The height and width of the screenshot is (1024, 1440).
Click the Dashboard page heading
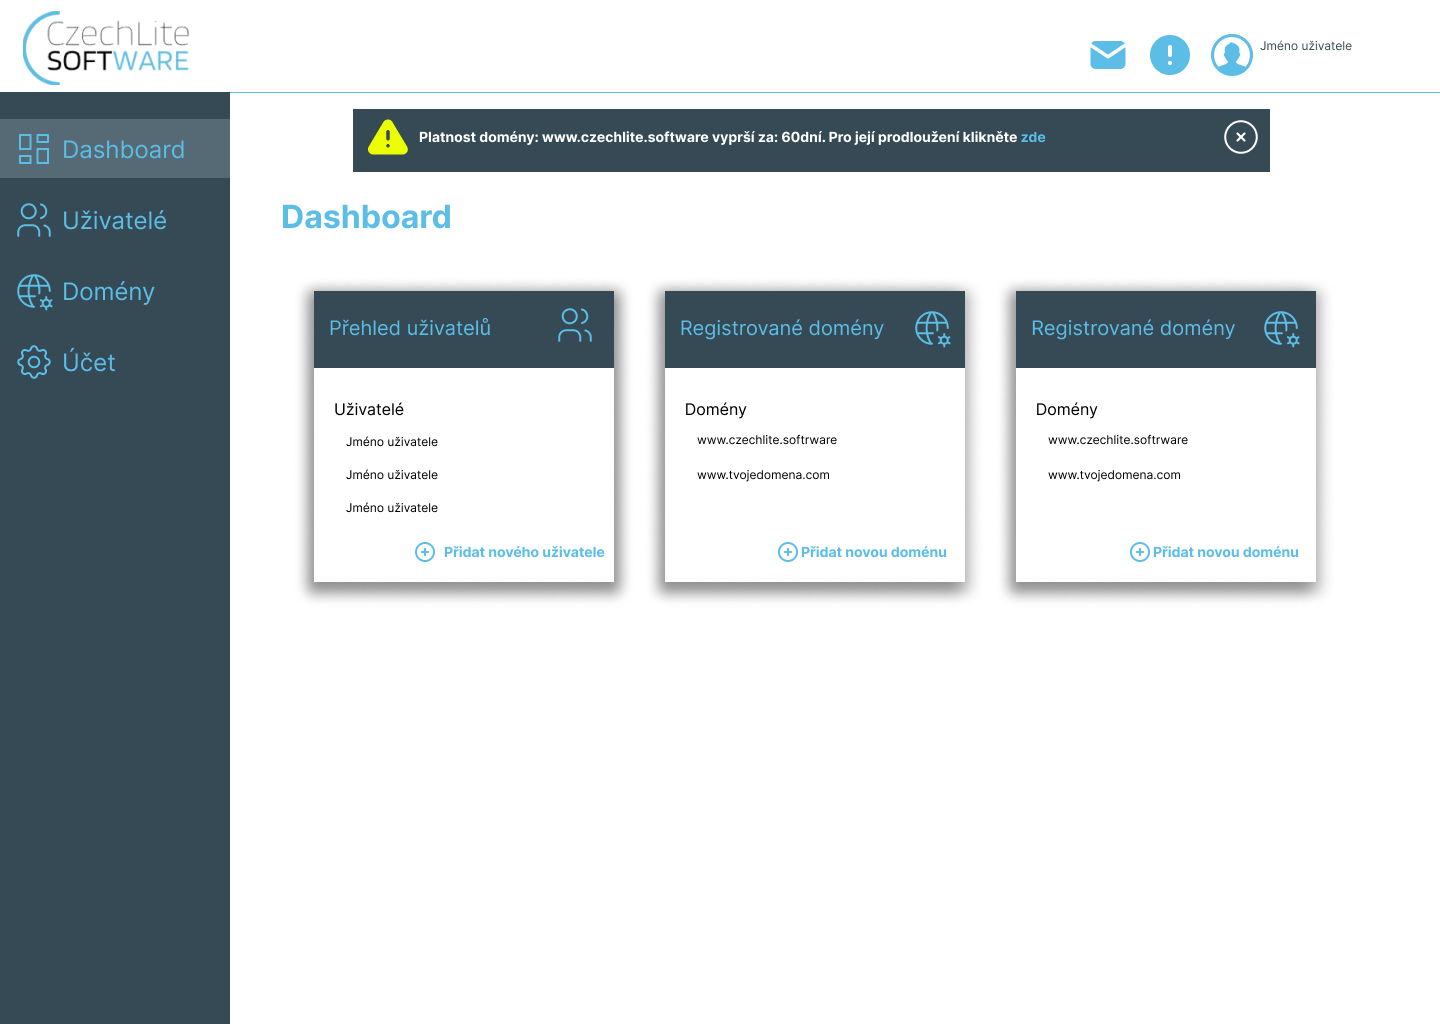(x=366, y=217)
